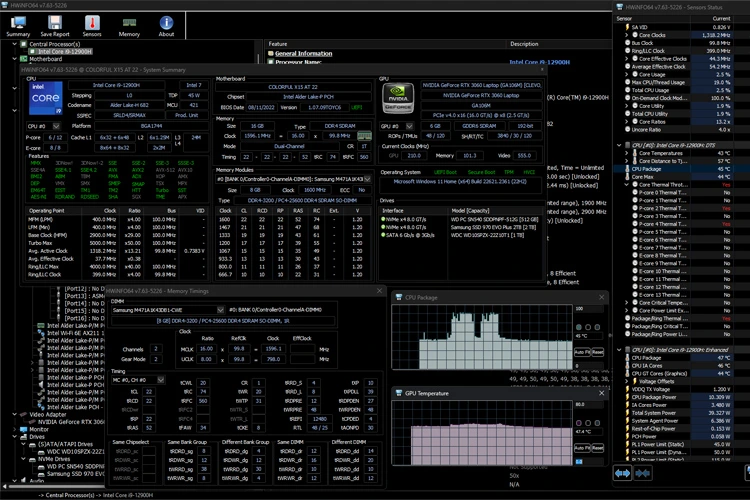The width and height of the screenshot is (750, 500).
Task: Collapse the Central Processor(s) tree node
Action: point(14,44)
